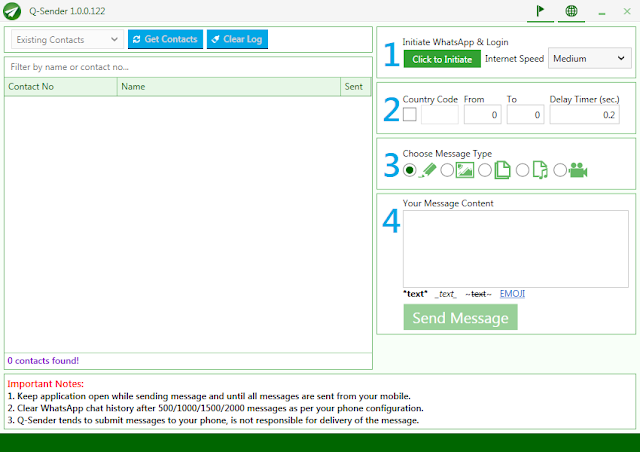The height and width of the screenshot is (452, 640).
Task: Click the document message type icon
Action: point(502,170)
